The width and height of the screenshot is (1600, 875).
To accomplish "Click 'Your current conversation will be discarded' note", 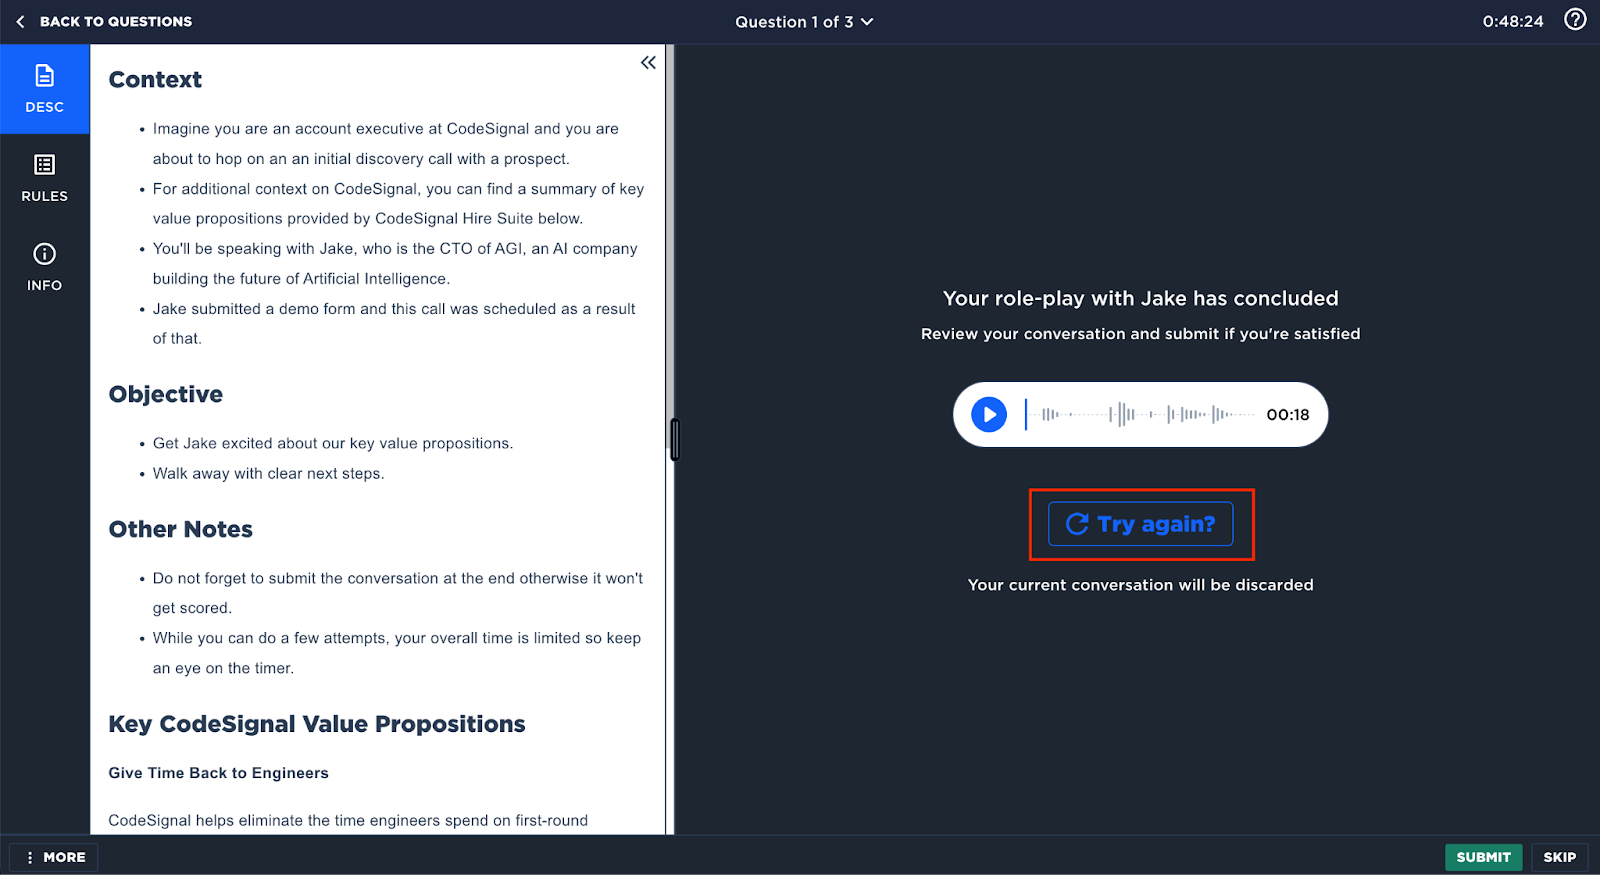I will pos(1140,585).
